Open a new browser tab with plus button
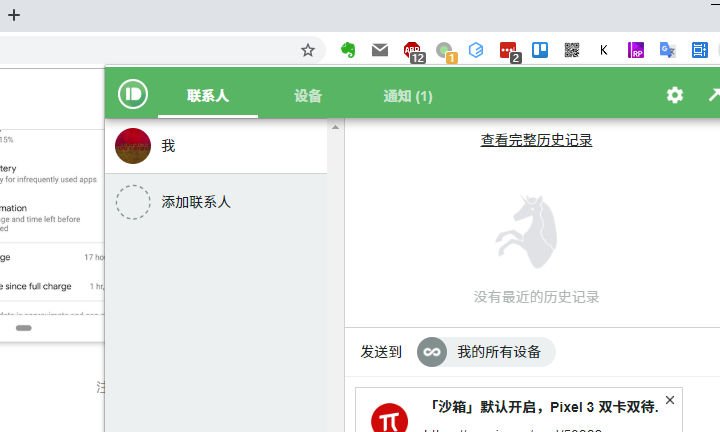Viewport: 720px width, 432px height. pyautogui.click(x=14, y=15)
